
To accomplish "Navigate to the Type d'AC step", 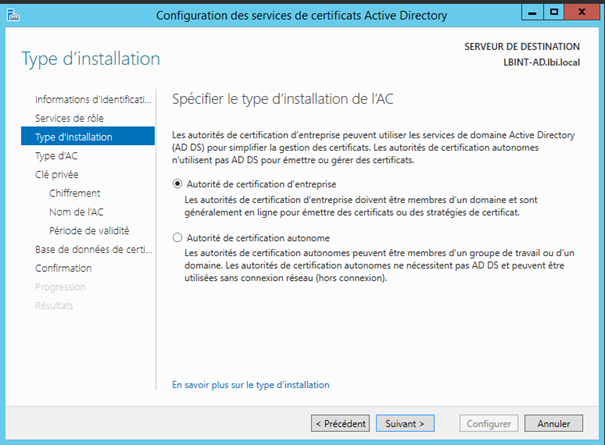I will [x=56, y=155].
